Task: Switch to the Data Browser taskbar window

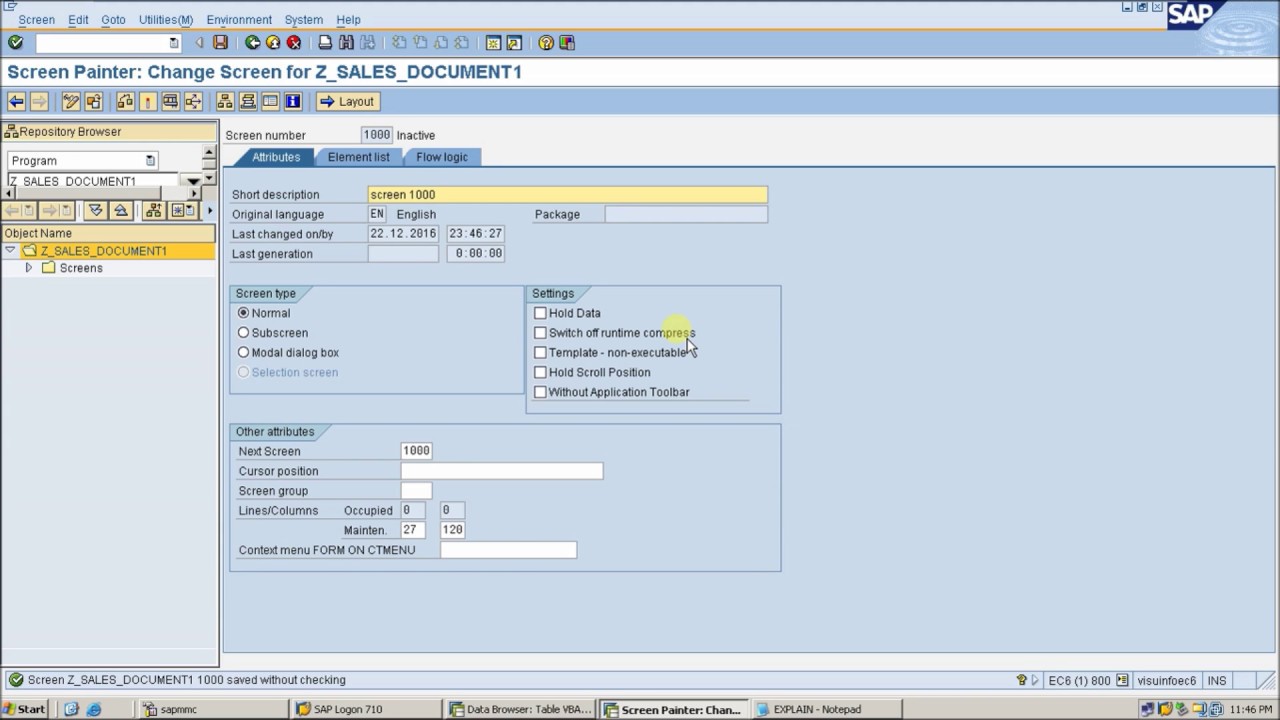Action: tap(521, 709)
